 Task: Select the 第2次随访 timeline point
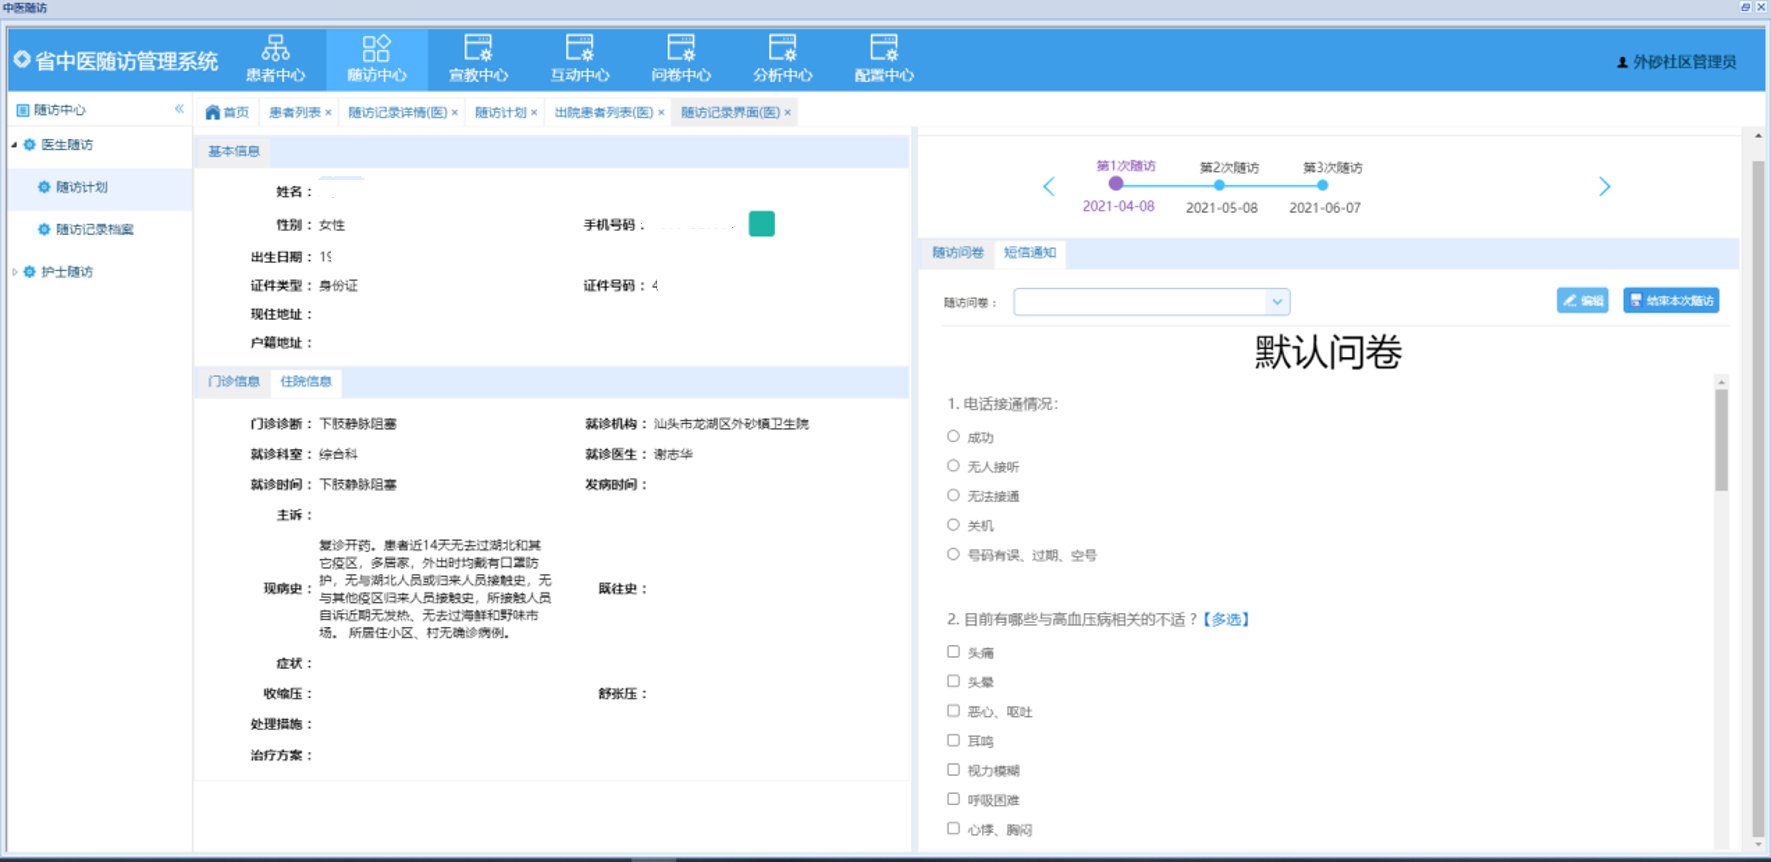point(1219,185)
